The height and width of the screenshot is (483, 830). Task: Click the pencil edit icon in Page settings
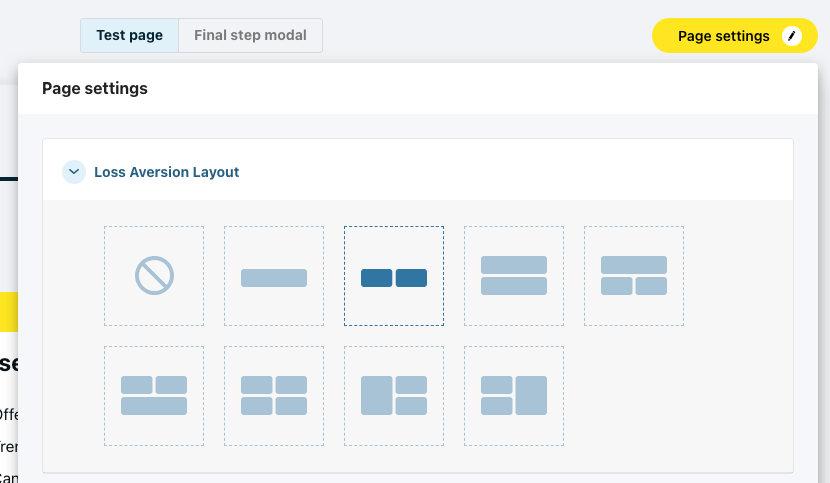click(792, 36)
